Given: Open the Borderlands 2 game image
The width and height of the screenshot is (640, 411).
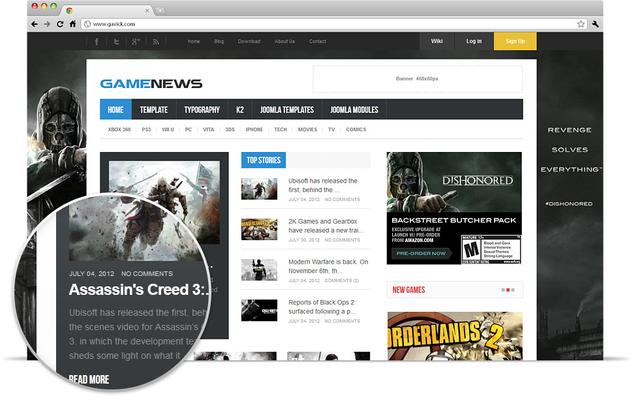Looking at the screenshot, I should point(455,336).
